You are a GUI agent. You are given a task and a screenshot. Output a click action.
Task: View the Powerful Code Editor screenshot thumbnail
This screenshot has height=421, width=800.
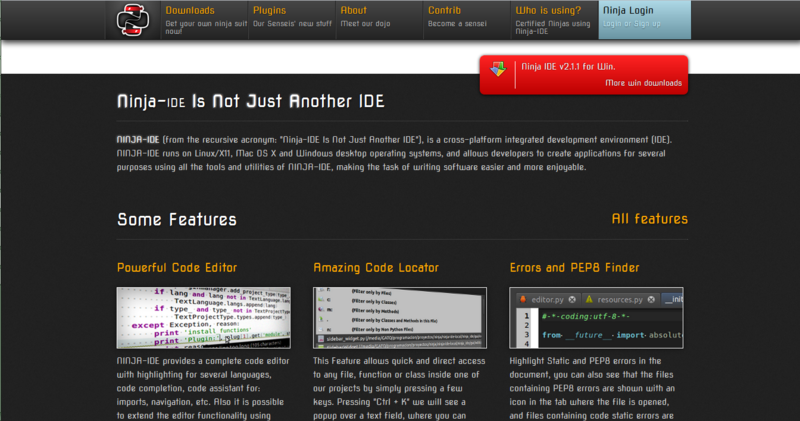click(x=204, y=318)
